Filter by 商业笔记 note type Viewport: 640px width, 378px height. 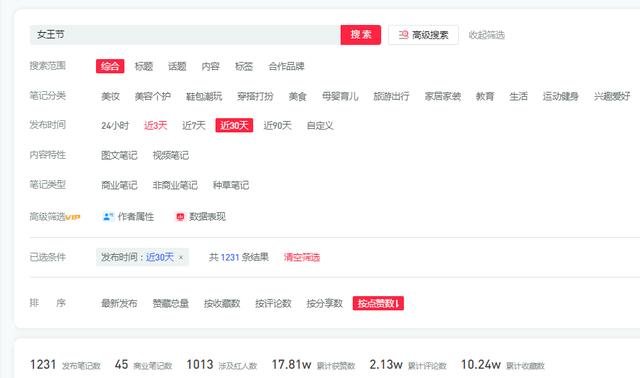tap(119, 185)
